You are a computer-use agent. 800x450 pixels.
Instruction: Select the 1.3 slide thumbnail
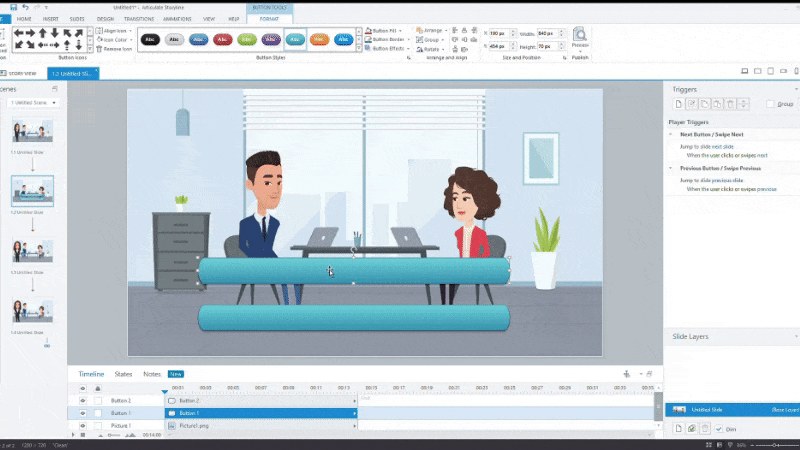point(32,252)
